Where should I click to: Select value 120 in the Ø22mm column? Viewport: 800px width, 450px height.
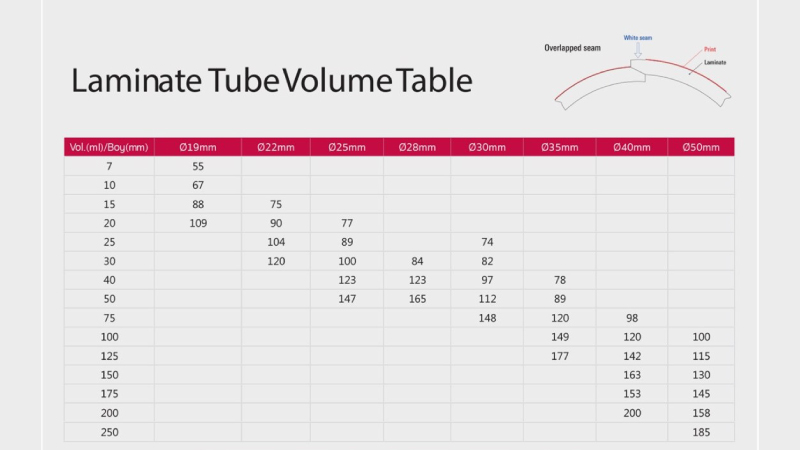(276, 261)
